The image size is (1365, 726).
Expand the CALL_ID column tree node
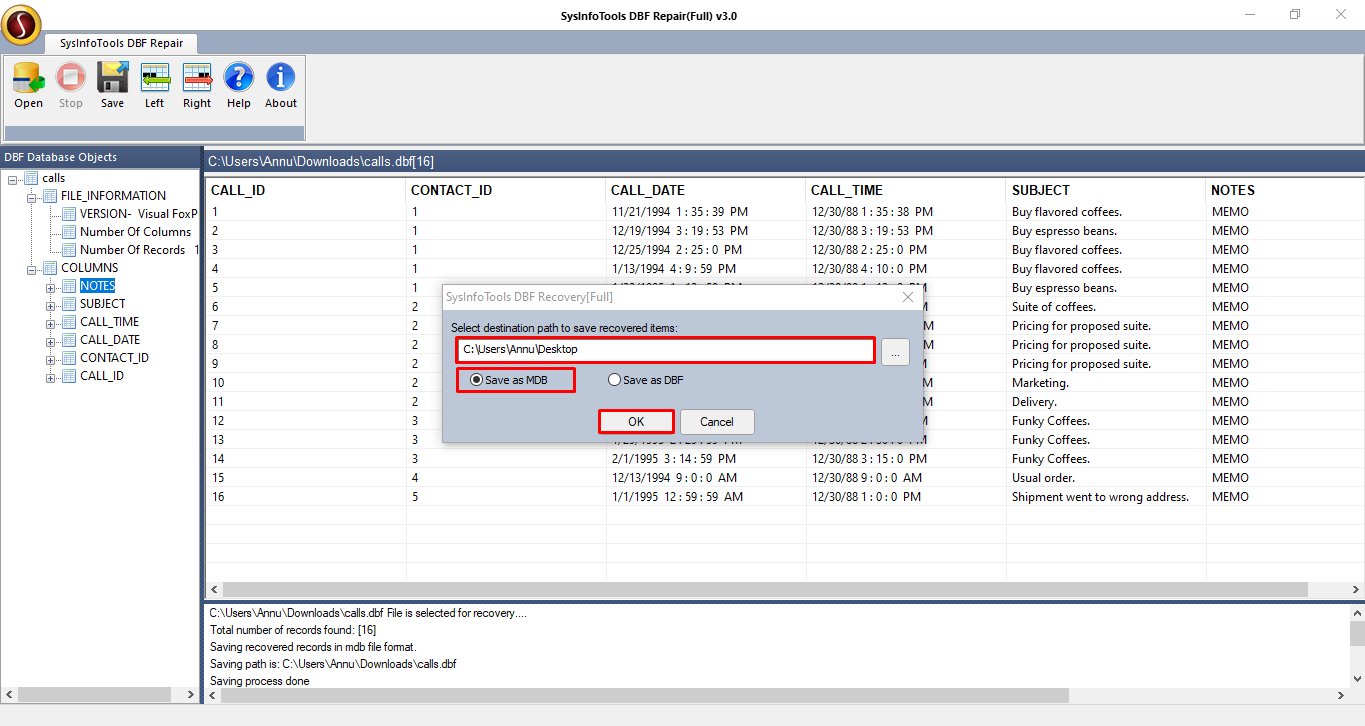(51, 377)
